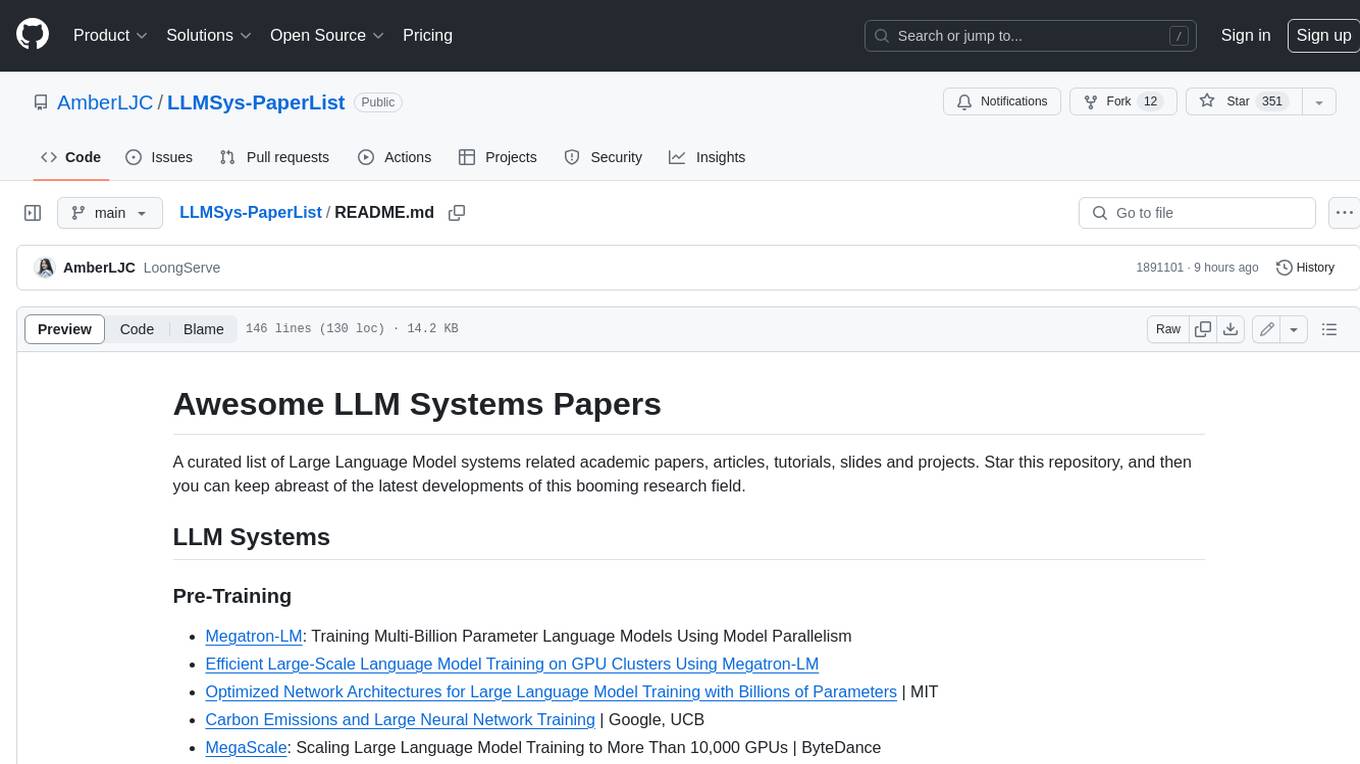Switch to the Issues tab
The height and width of the screenshot is (764, 1360).
pyautogui.click(x=159, y=157)
